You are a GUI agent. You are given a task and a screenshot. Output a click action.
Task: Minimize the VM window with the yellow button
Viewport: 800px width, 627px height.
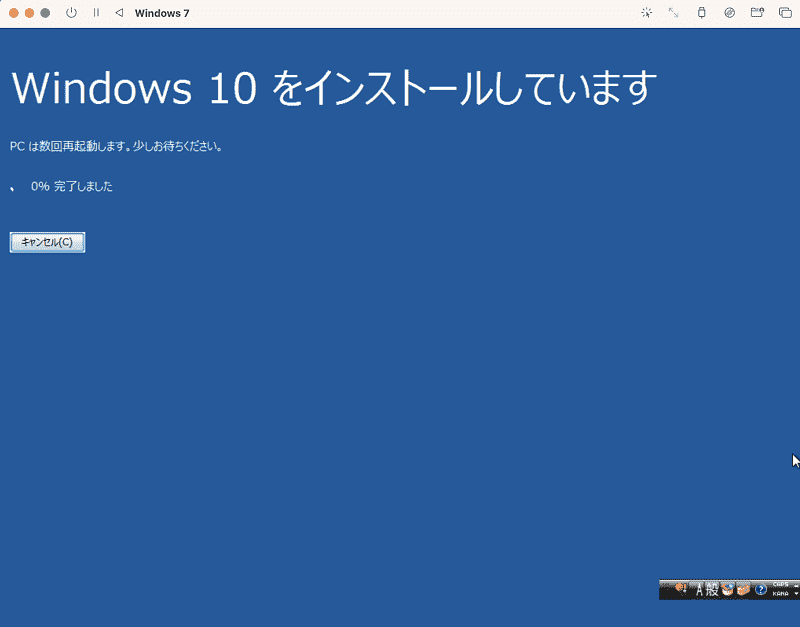30,13
